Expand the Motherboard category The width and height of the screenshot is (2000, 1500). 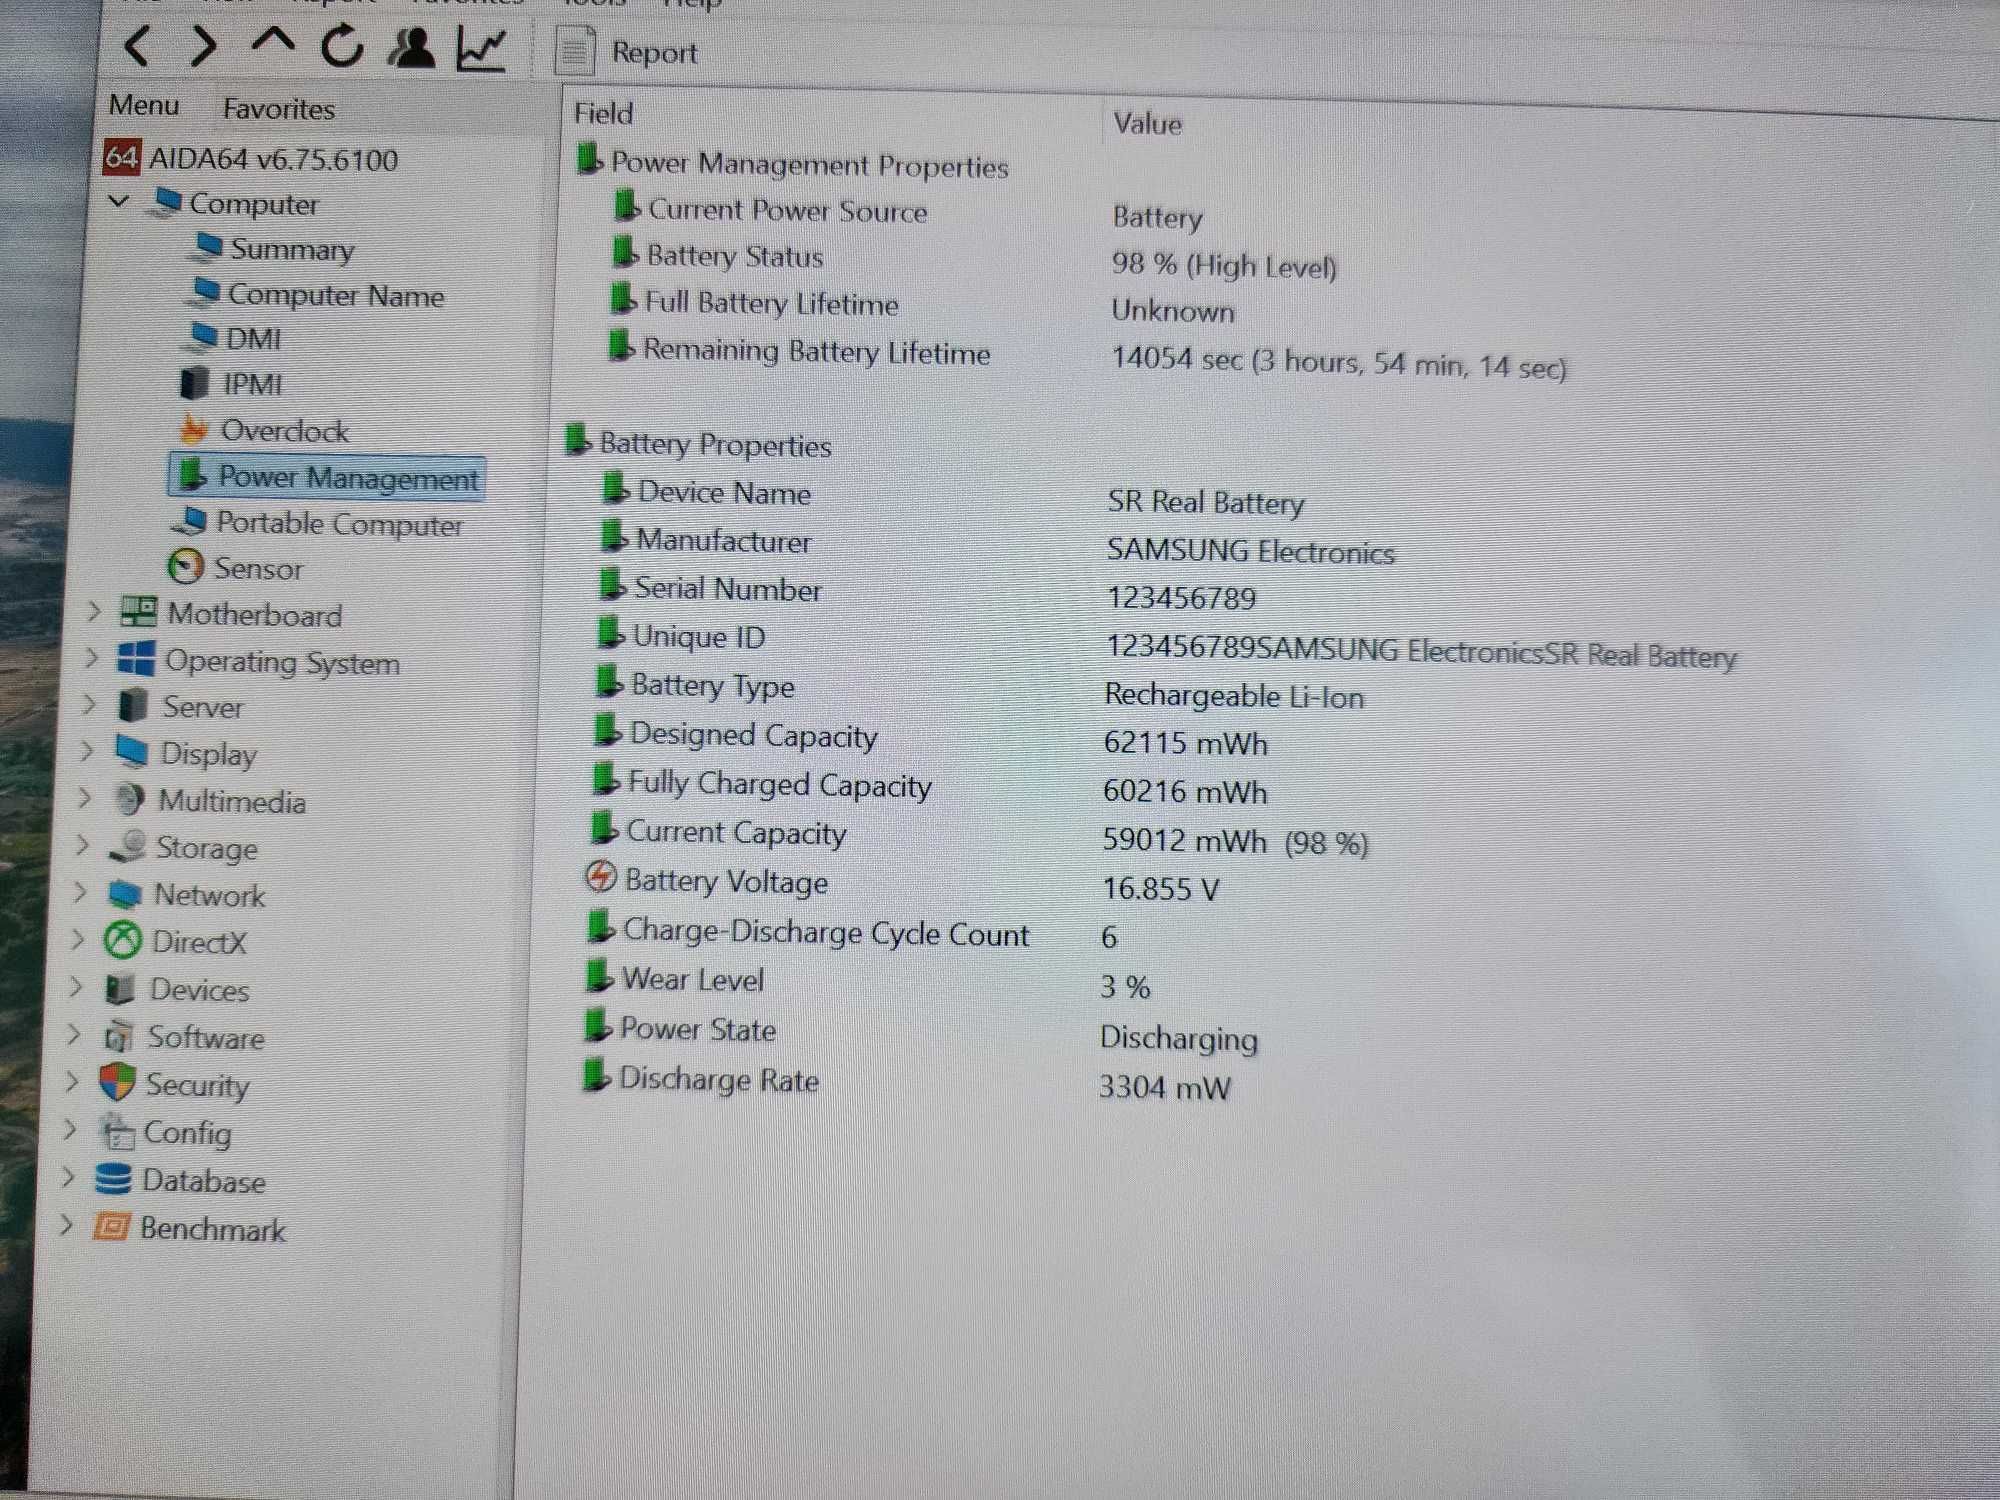click(93, 611)
